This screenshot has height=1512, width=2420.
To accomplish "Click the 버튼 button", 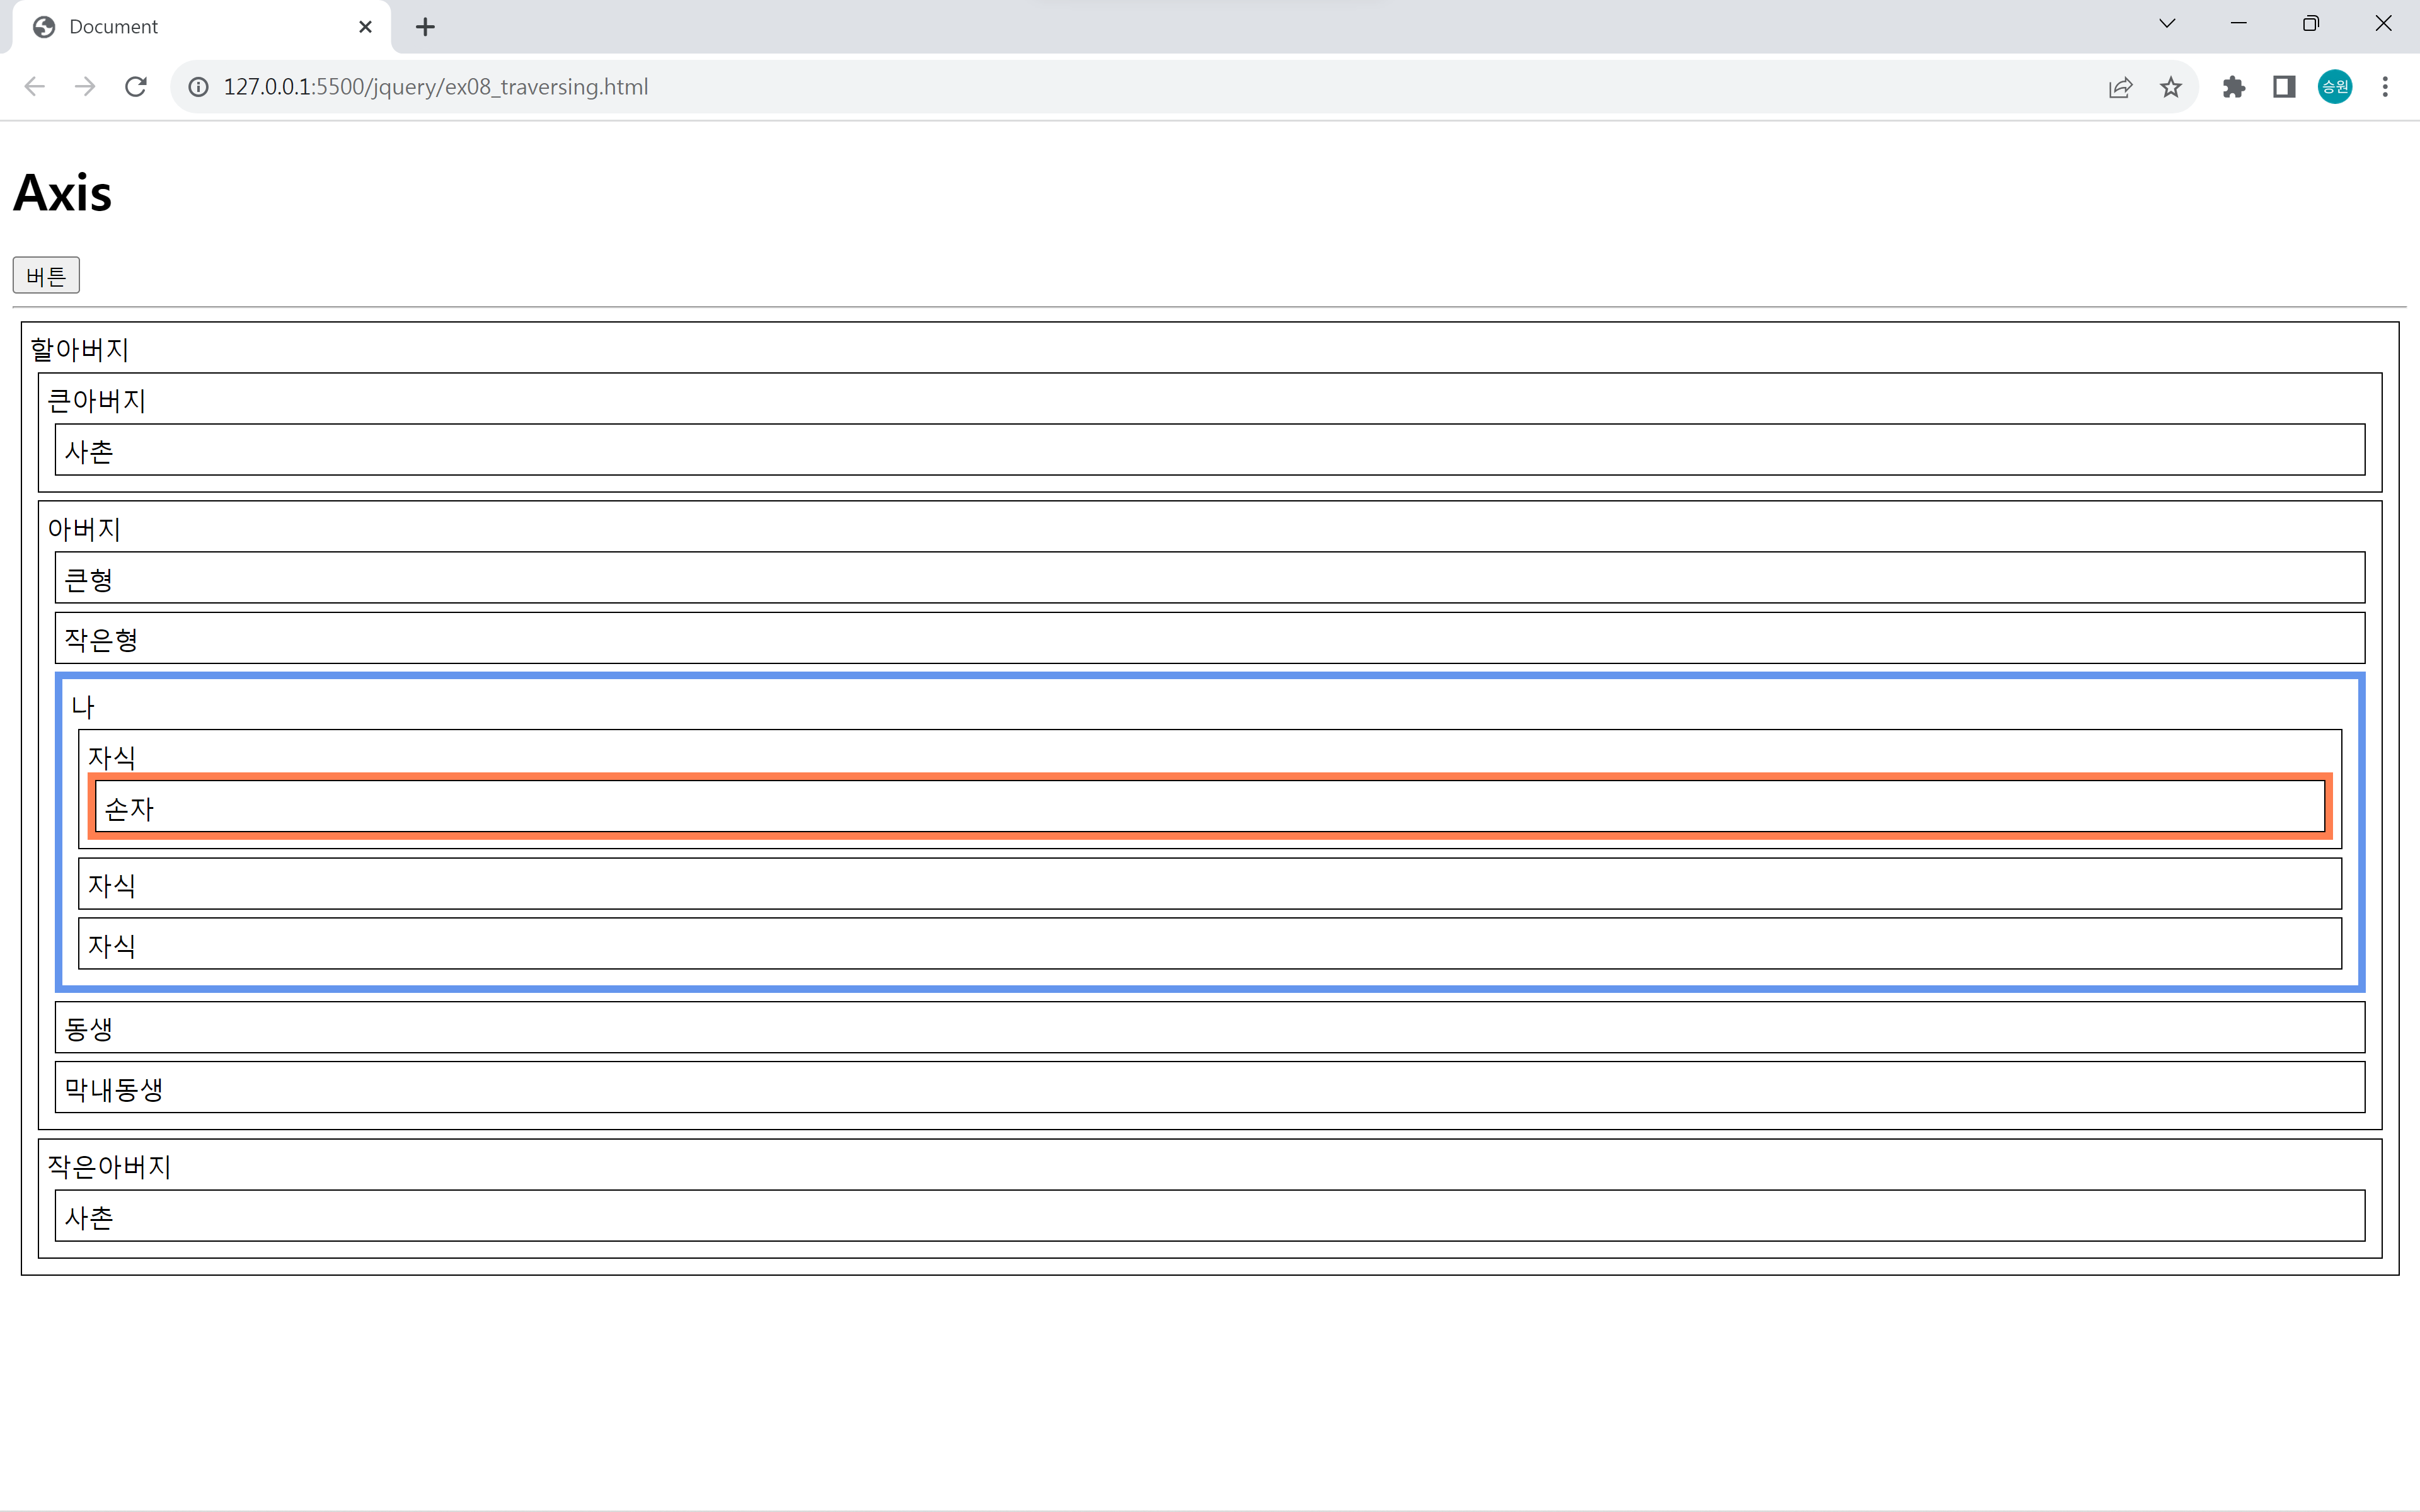I will click(46, 275).
